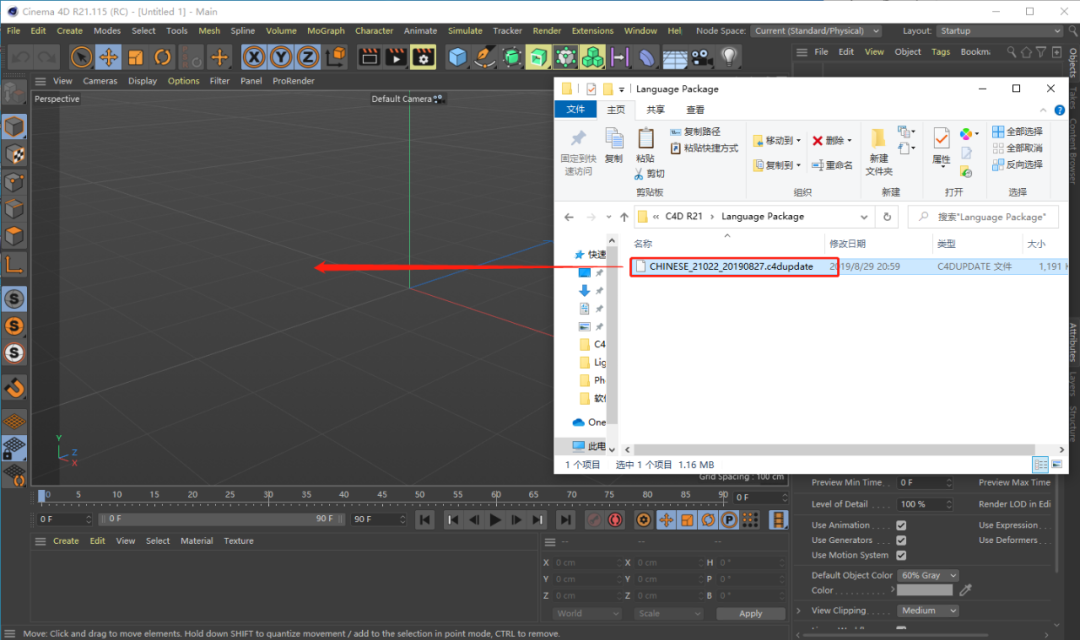Open the Spline Pen tool
Viewport: 1080px width, 640px height.
(484, 57)
